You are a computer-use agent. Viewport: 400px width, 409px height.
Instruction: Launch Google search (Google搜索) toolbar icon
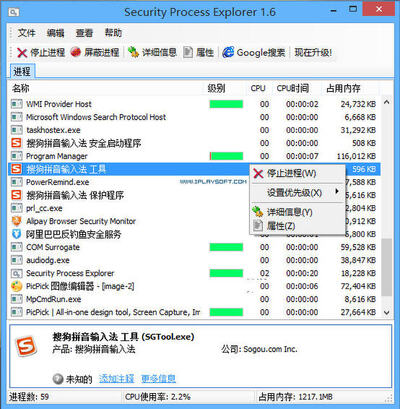coord(228,52)
